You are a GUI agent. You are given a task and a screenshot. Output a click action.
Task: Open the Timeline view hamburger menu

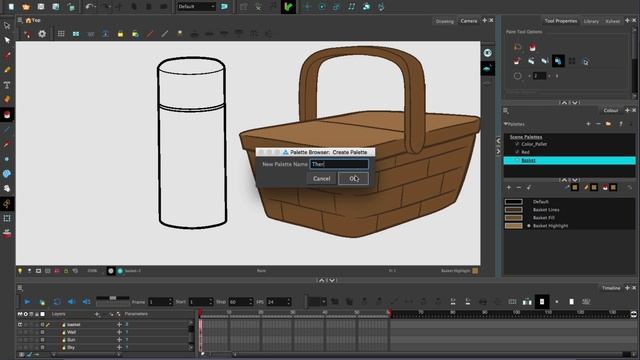coord(20,288)
